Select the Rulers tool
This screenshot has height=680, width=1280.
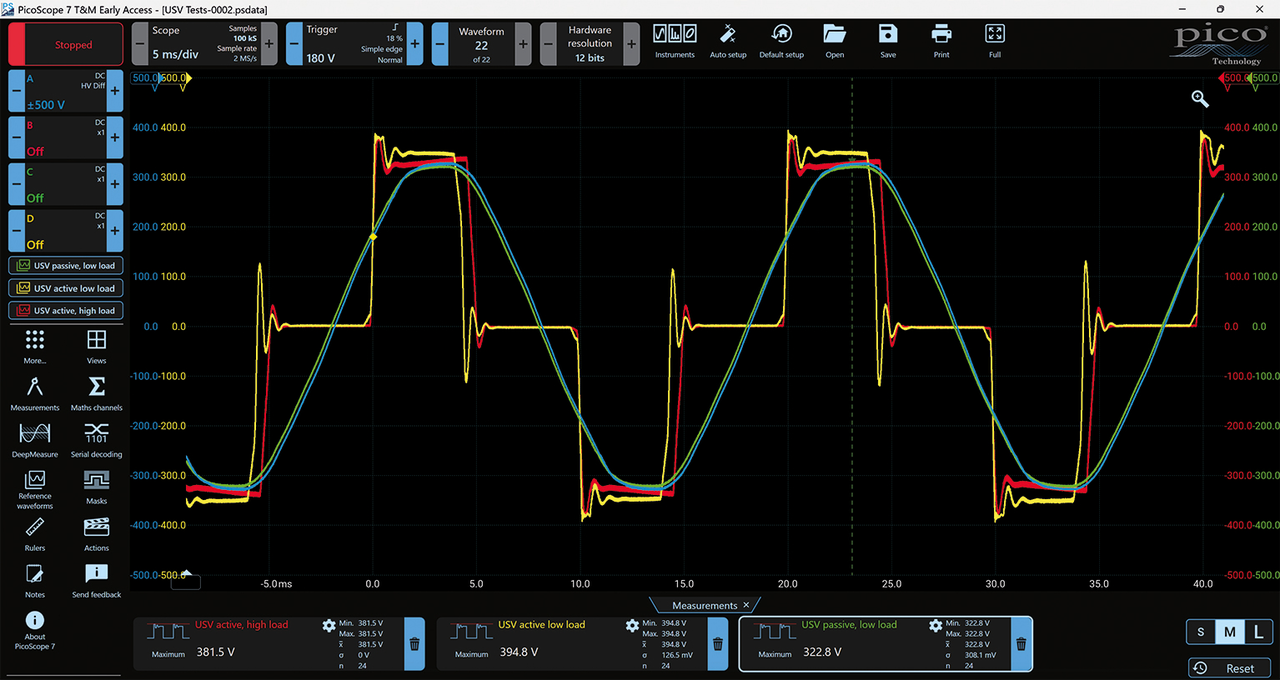pos(35,534)
